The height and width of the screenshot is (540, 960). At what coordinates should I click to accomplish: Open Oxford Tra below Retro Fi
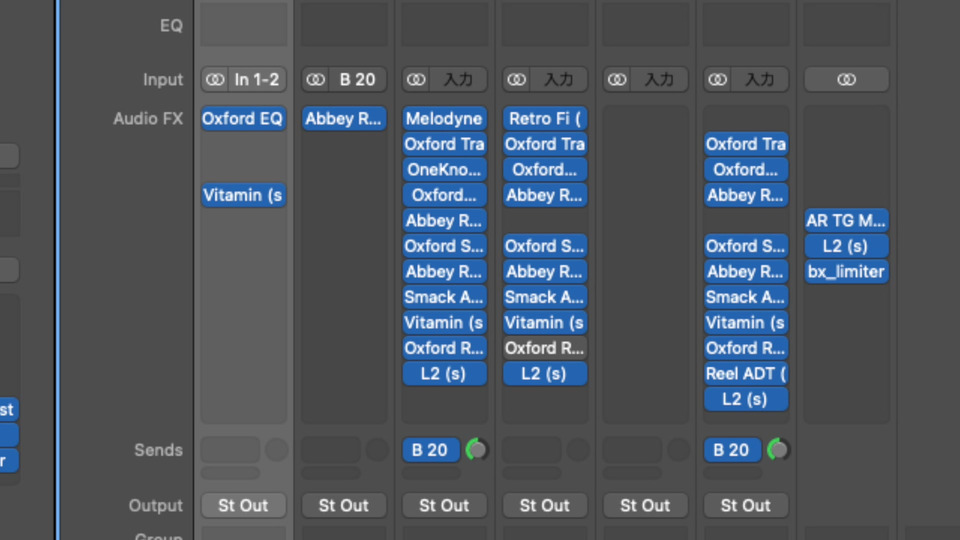tap(545, 144)
